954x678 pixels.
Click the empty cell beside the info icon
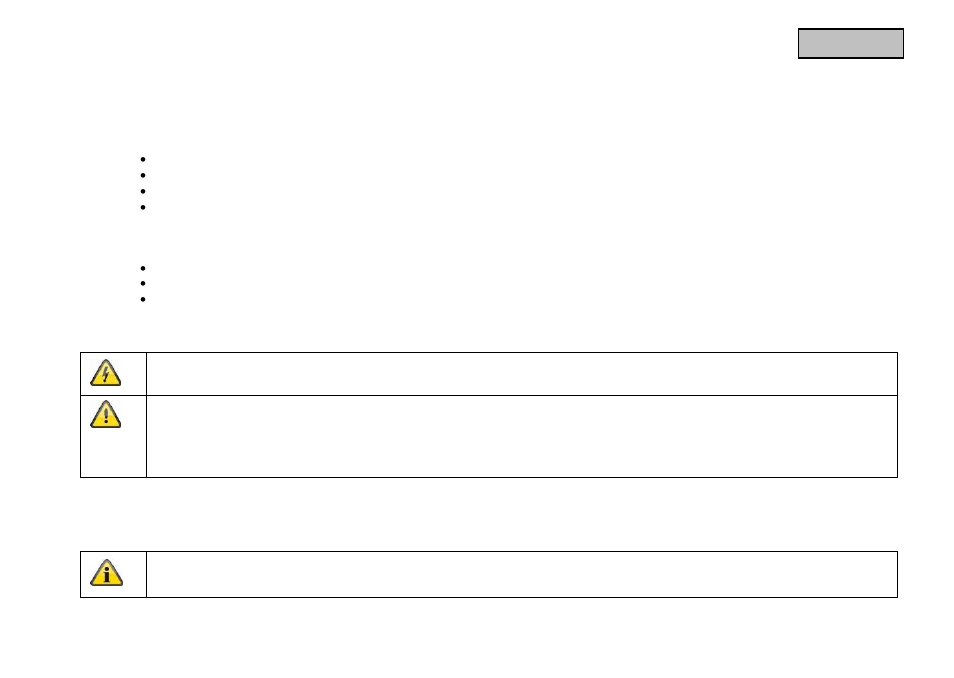click(522, 575)
